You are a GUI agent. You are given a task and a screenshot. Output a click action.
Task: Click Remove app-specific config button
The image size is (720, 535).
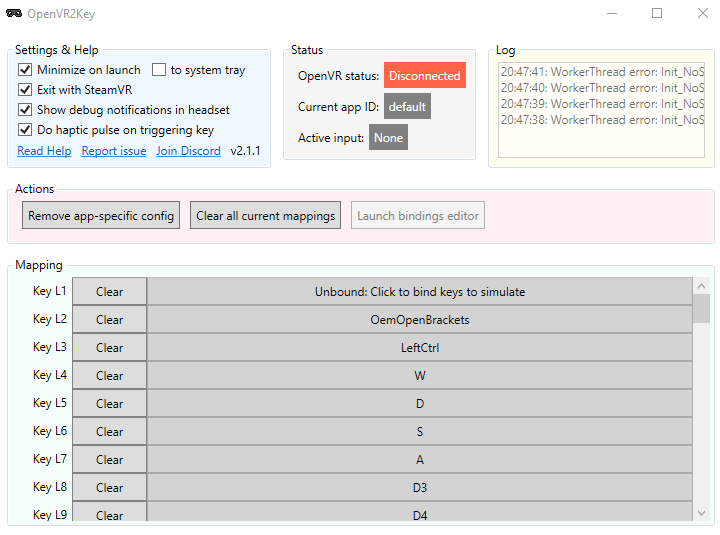pos(101,215)
